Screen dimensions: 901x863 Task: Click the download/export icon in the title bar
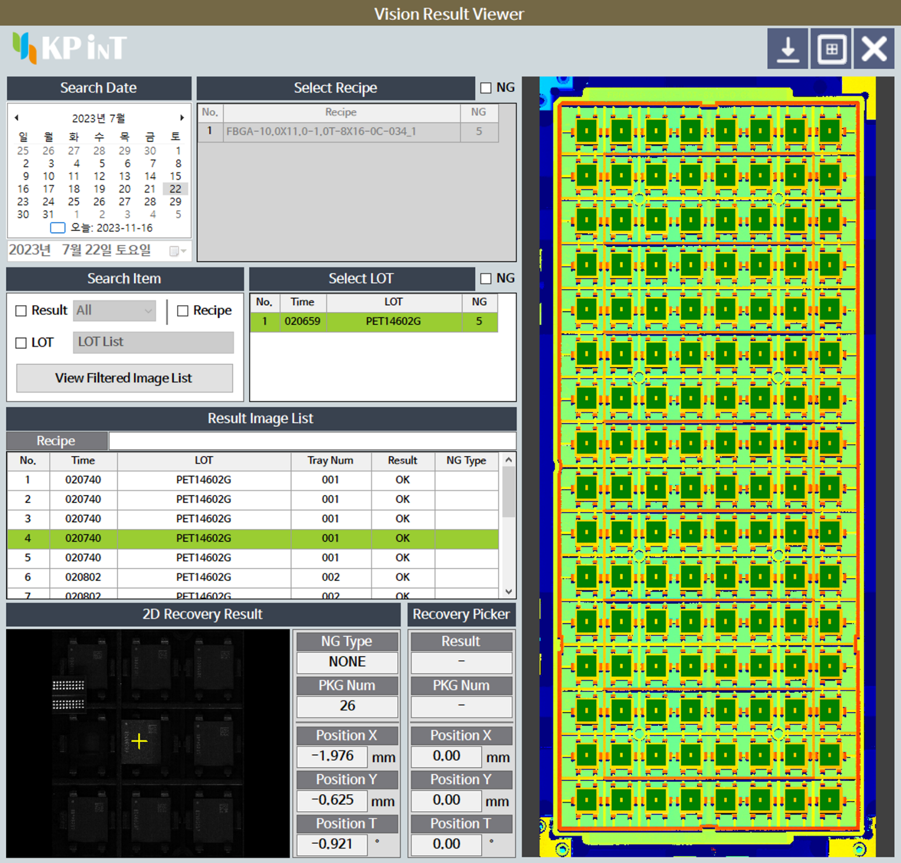coord(787,48)
